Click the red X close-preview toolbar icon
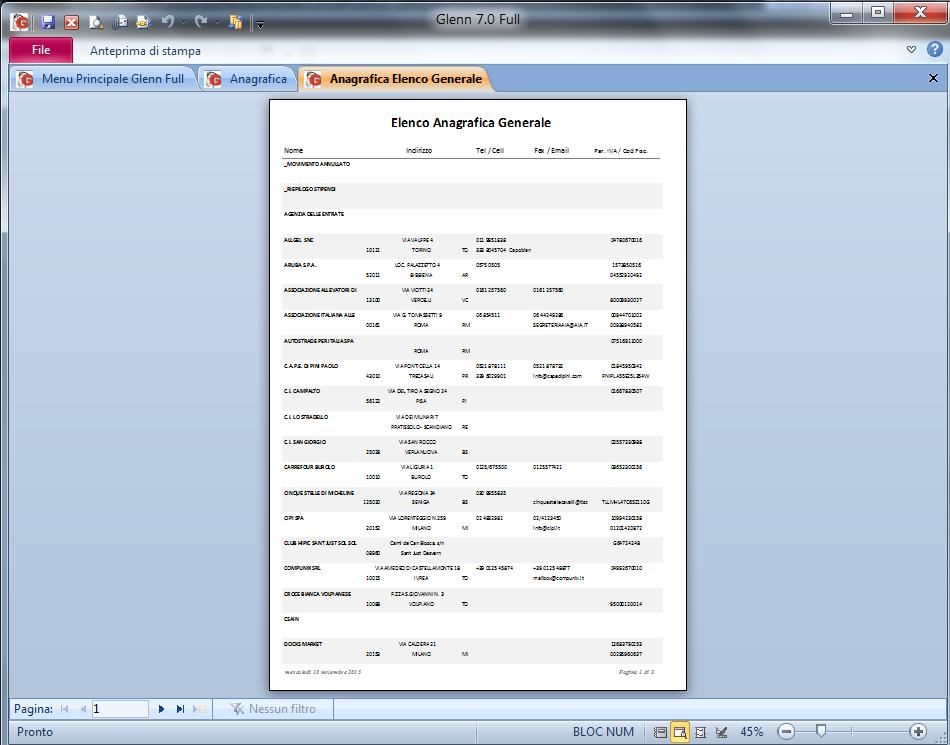Viewport: 950px width, 745px height. coord(71,22)
